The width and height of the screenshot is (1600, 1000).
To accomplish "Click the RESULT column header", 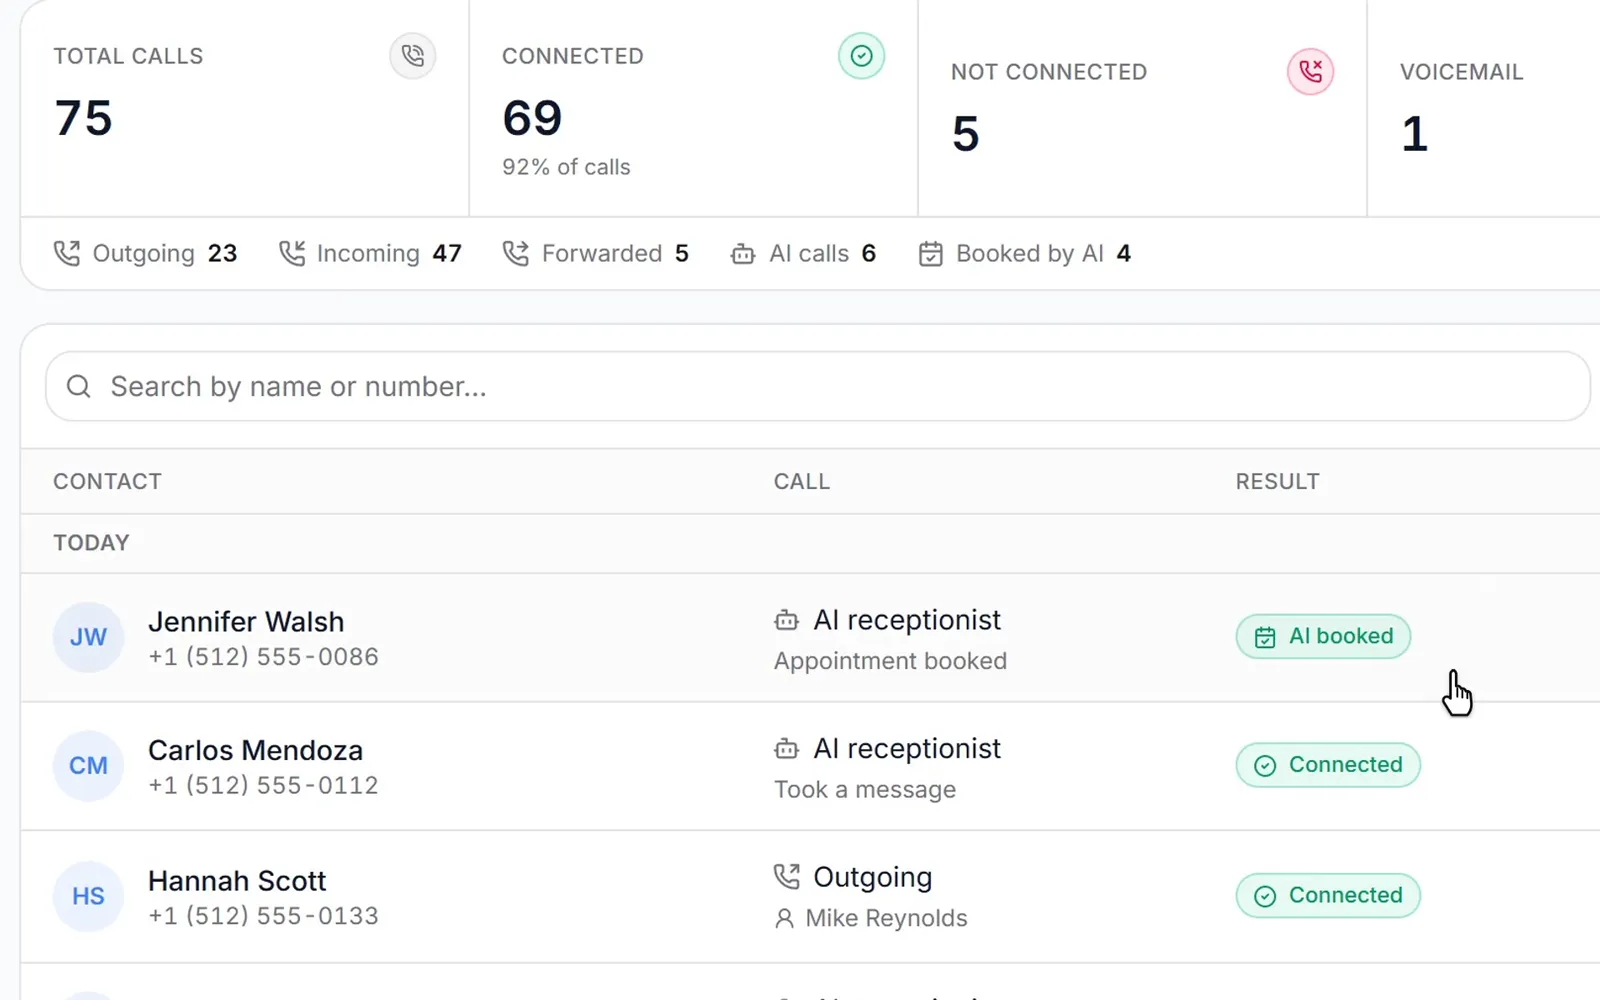I will 1277,481.
